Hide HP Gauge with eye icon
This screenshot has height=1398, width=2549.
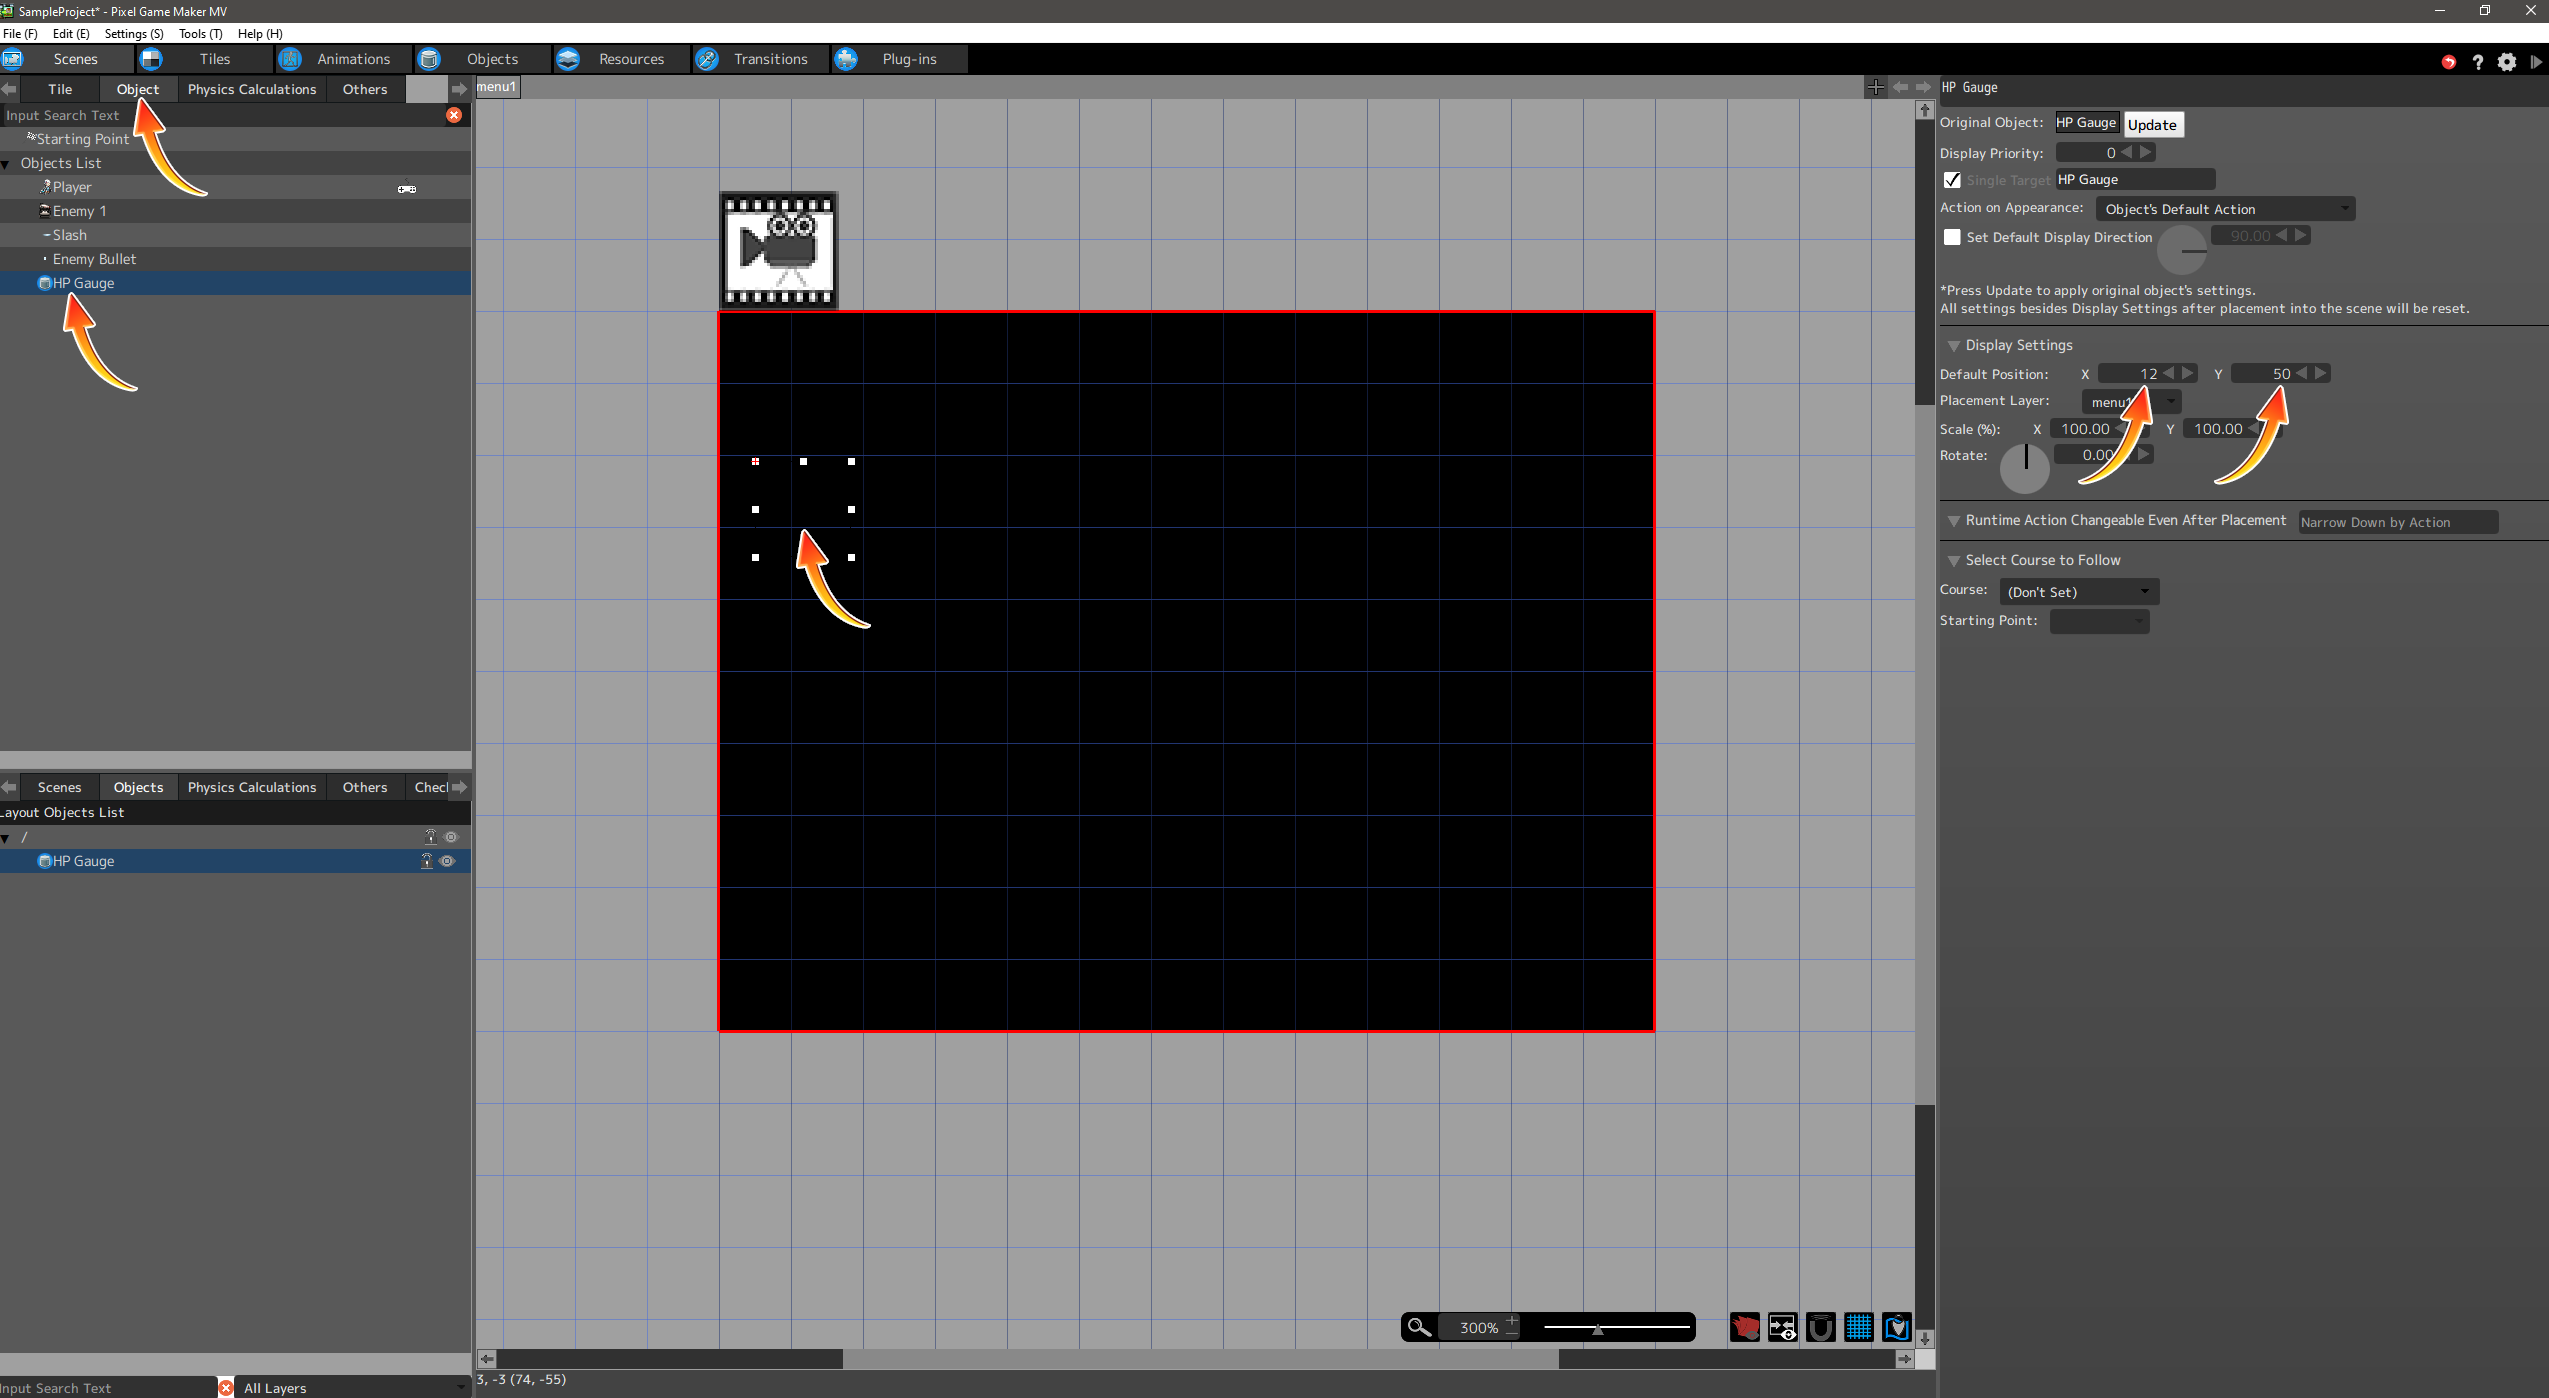tap(447, 861)
